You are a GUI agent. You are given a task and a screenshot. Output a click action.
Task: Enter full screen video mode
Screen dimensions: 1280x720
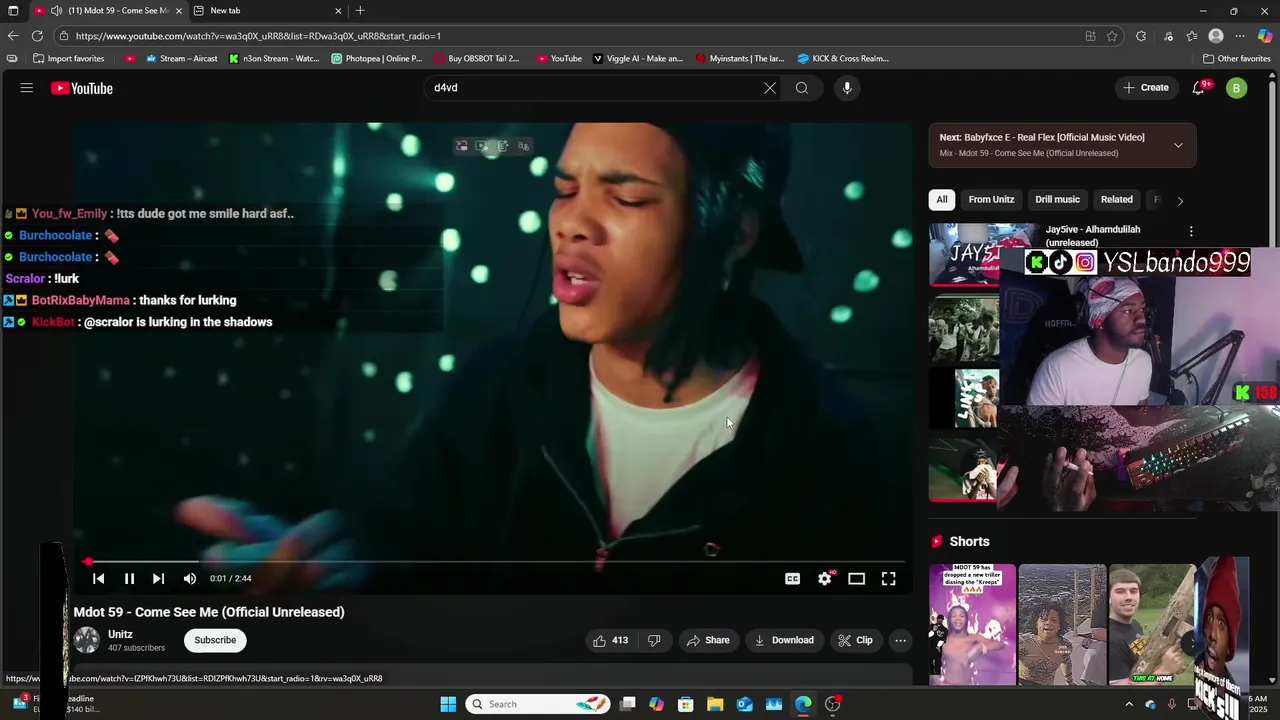(x=889, y=579)
